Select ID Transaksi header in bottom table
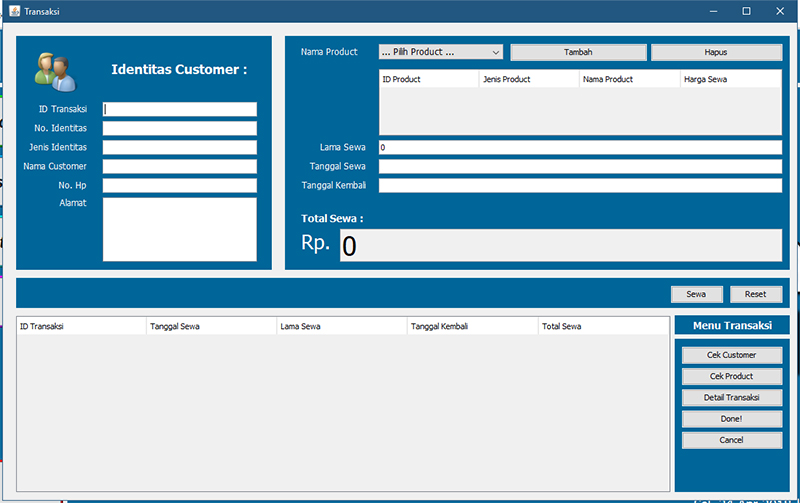The height and width of the screenshot is (503, 800). 81,326
